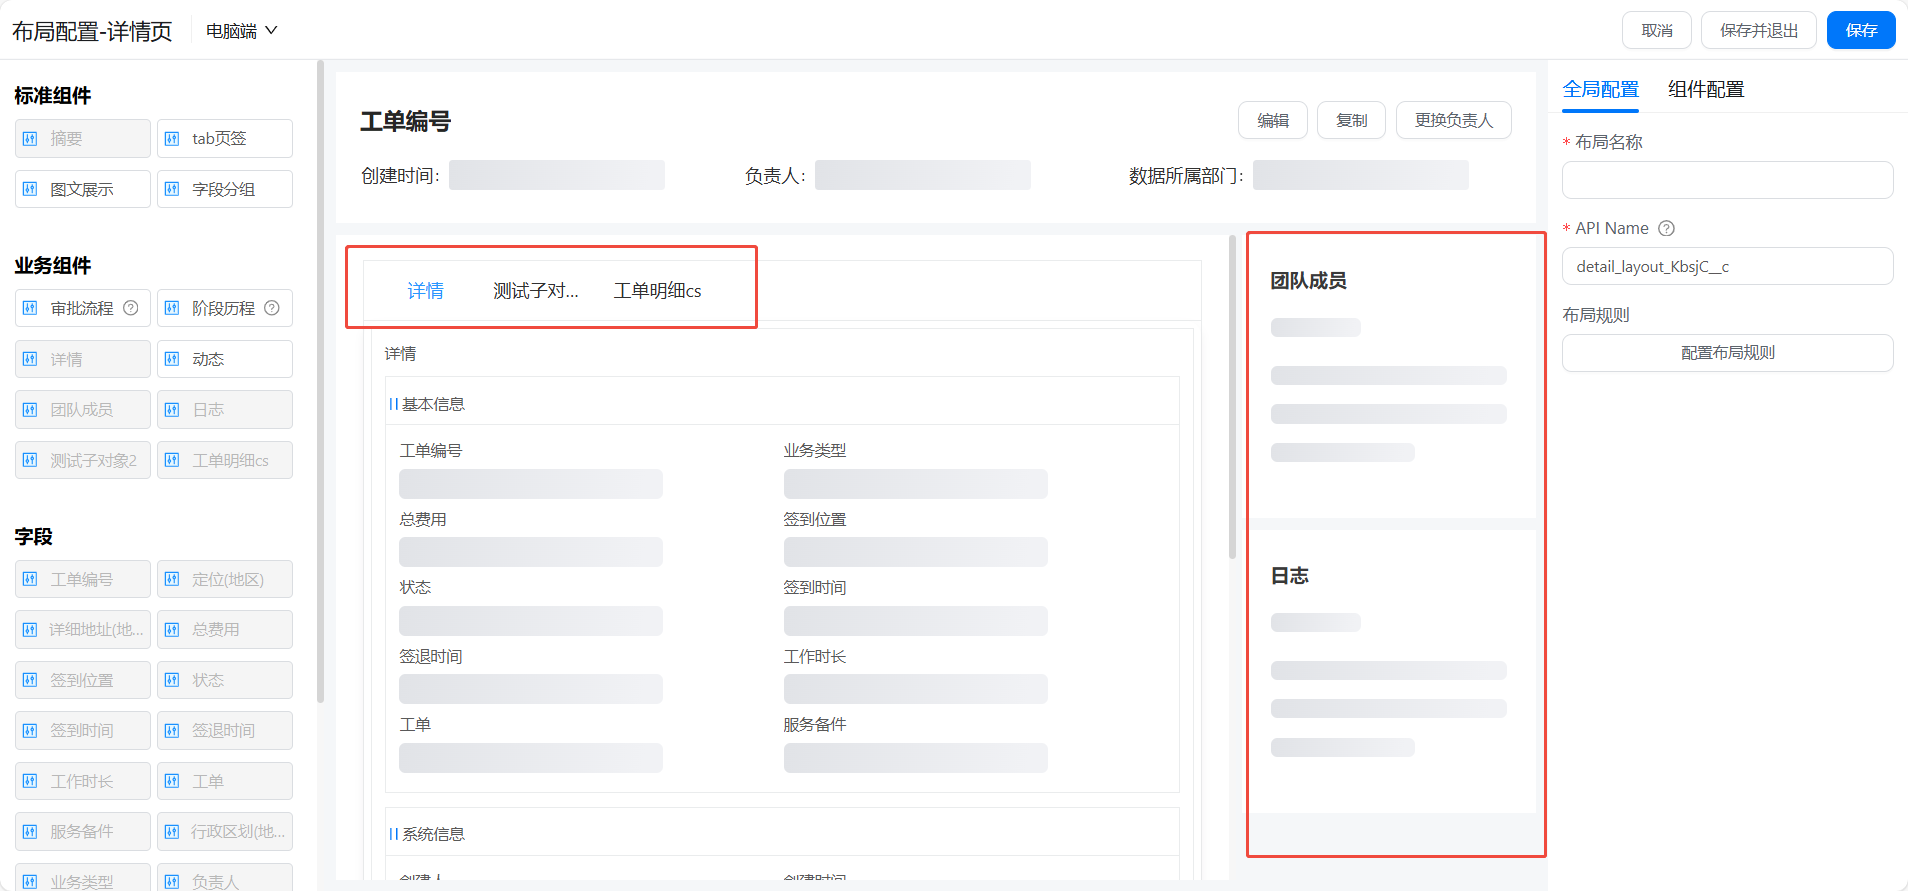
Task: Click the 审批流程 component icon
Action: click(x=30, y=308)
